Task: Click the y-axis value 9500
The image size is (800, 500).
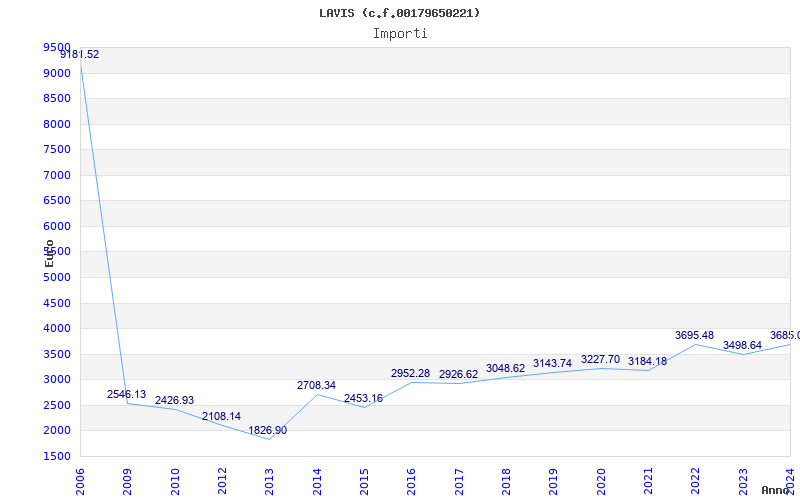Action: pos(57,47)
